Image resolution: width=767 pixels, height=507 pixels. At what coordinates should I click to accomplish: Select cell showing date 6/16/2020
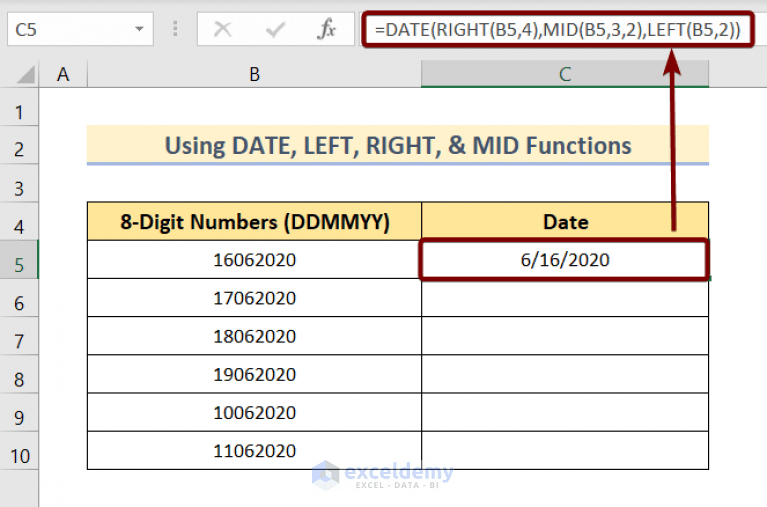[x=565, y=259]
